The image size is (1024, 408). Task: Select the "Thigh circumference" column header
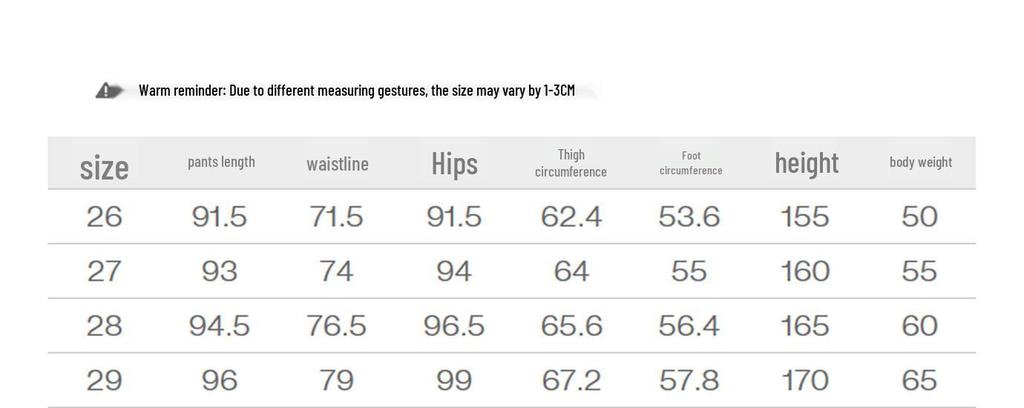[571, 163]
